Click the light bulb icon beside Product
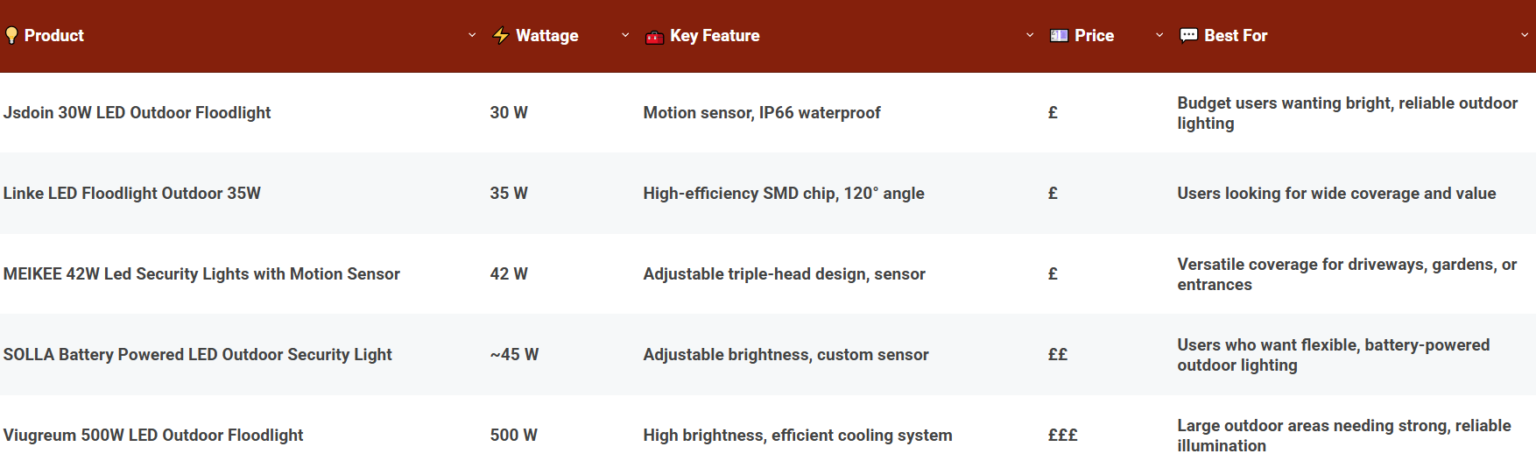Screen dimensions: 1536x475 (x=11, y=36)
